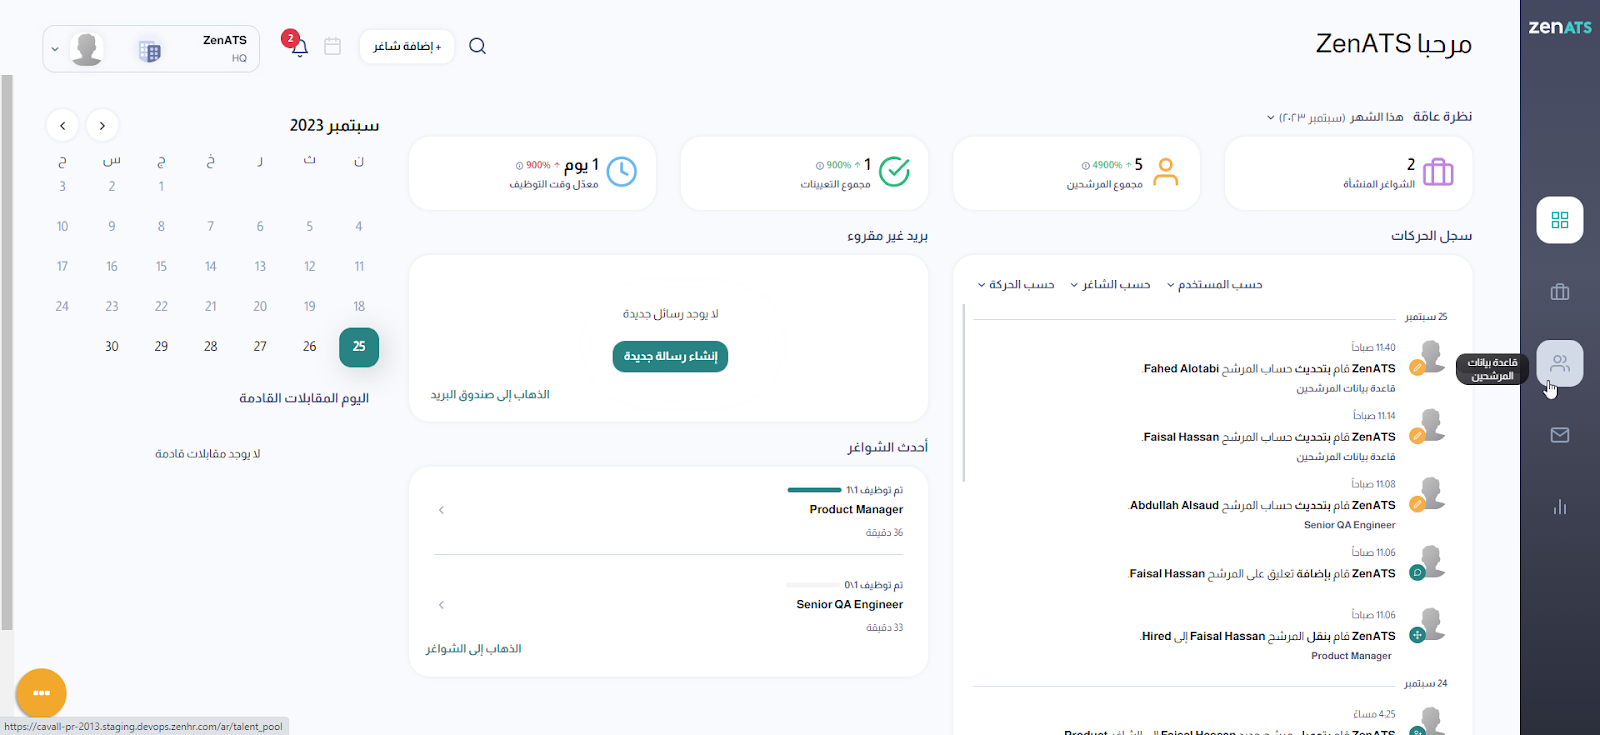Click avatar for Fahed Alotabi activity entry
Screen dimensions: 1600x735
[1432, 356]
